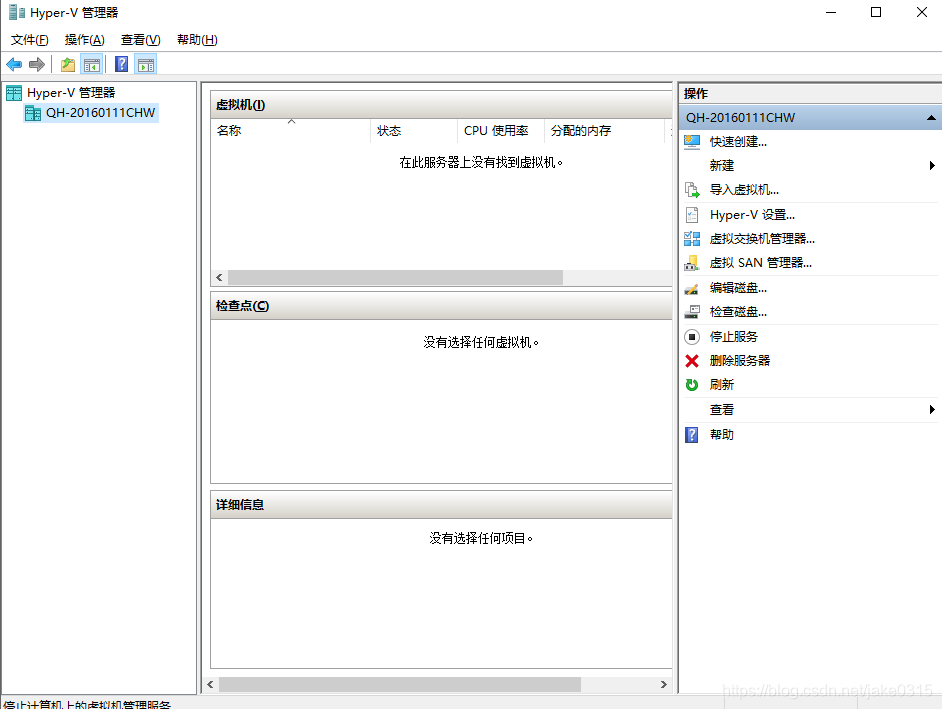The image size is (942, 709).
Task: Select QH-20160111CHW in the tree
Action: click(100, 113)
